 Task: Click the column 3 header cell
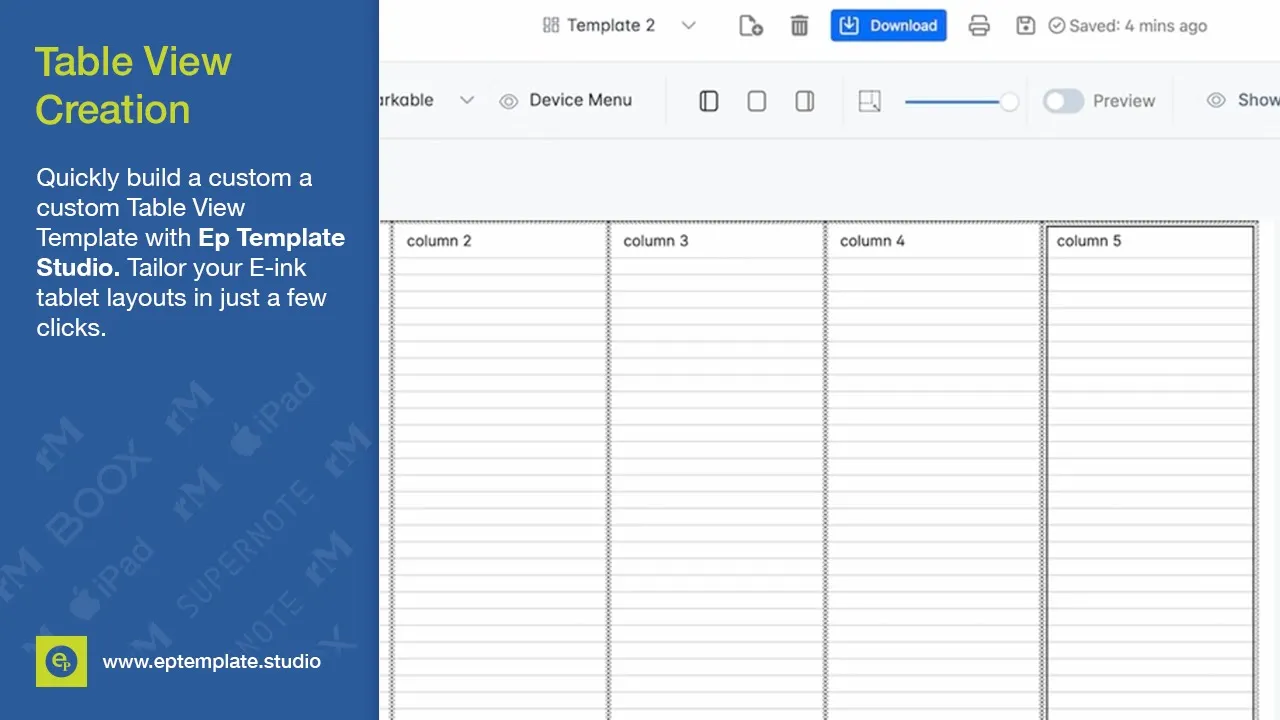tap(716, 241)
